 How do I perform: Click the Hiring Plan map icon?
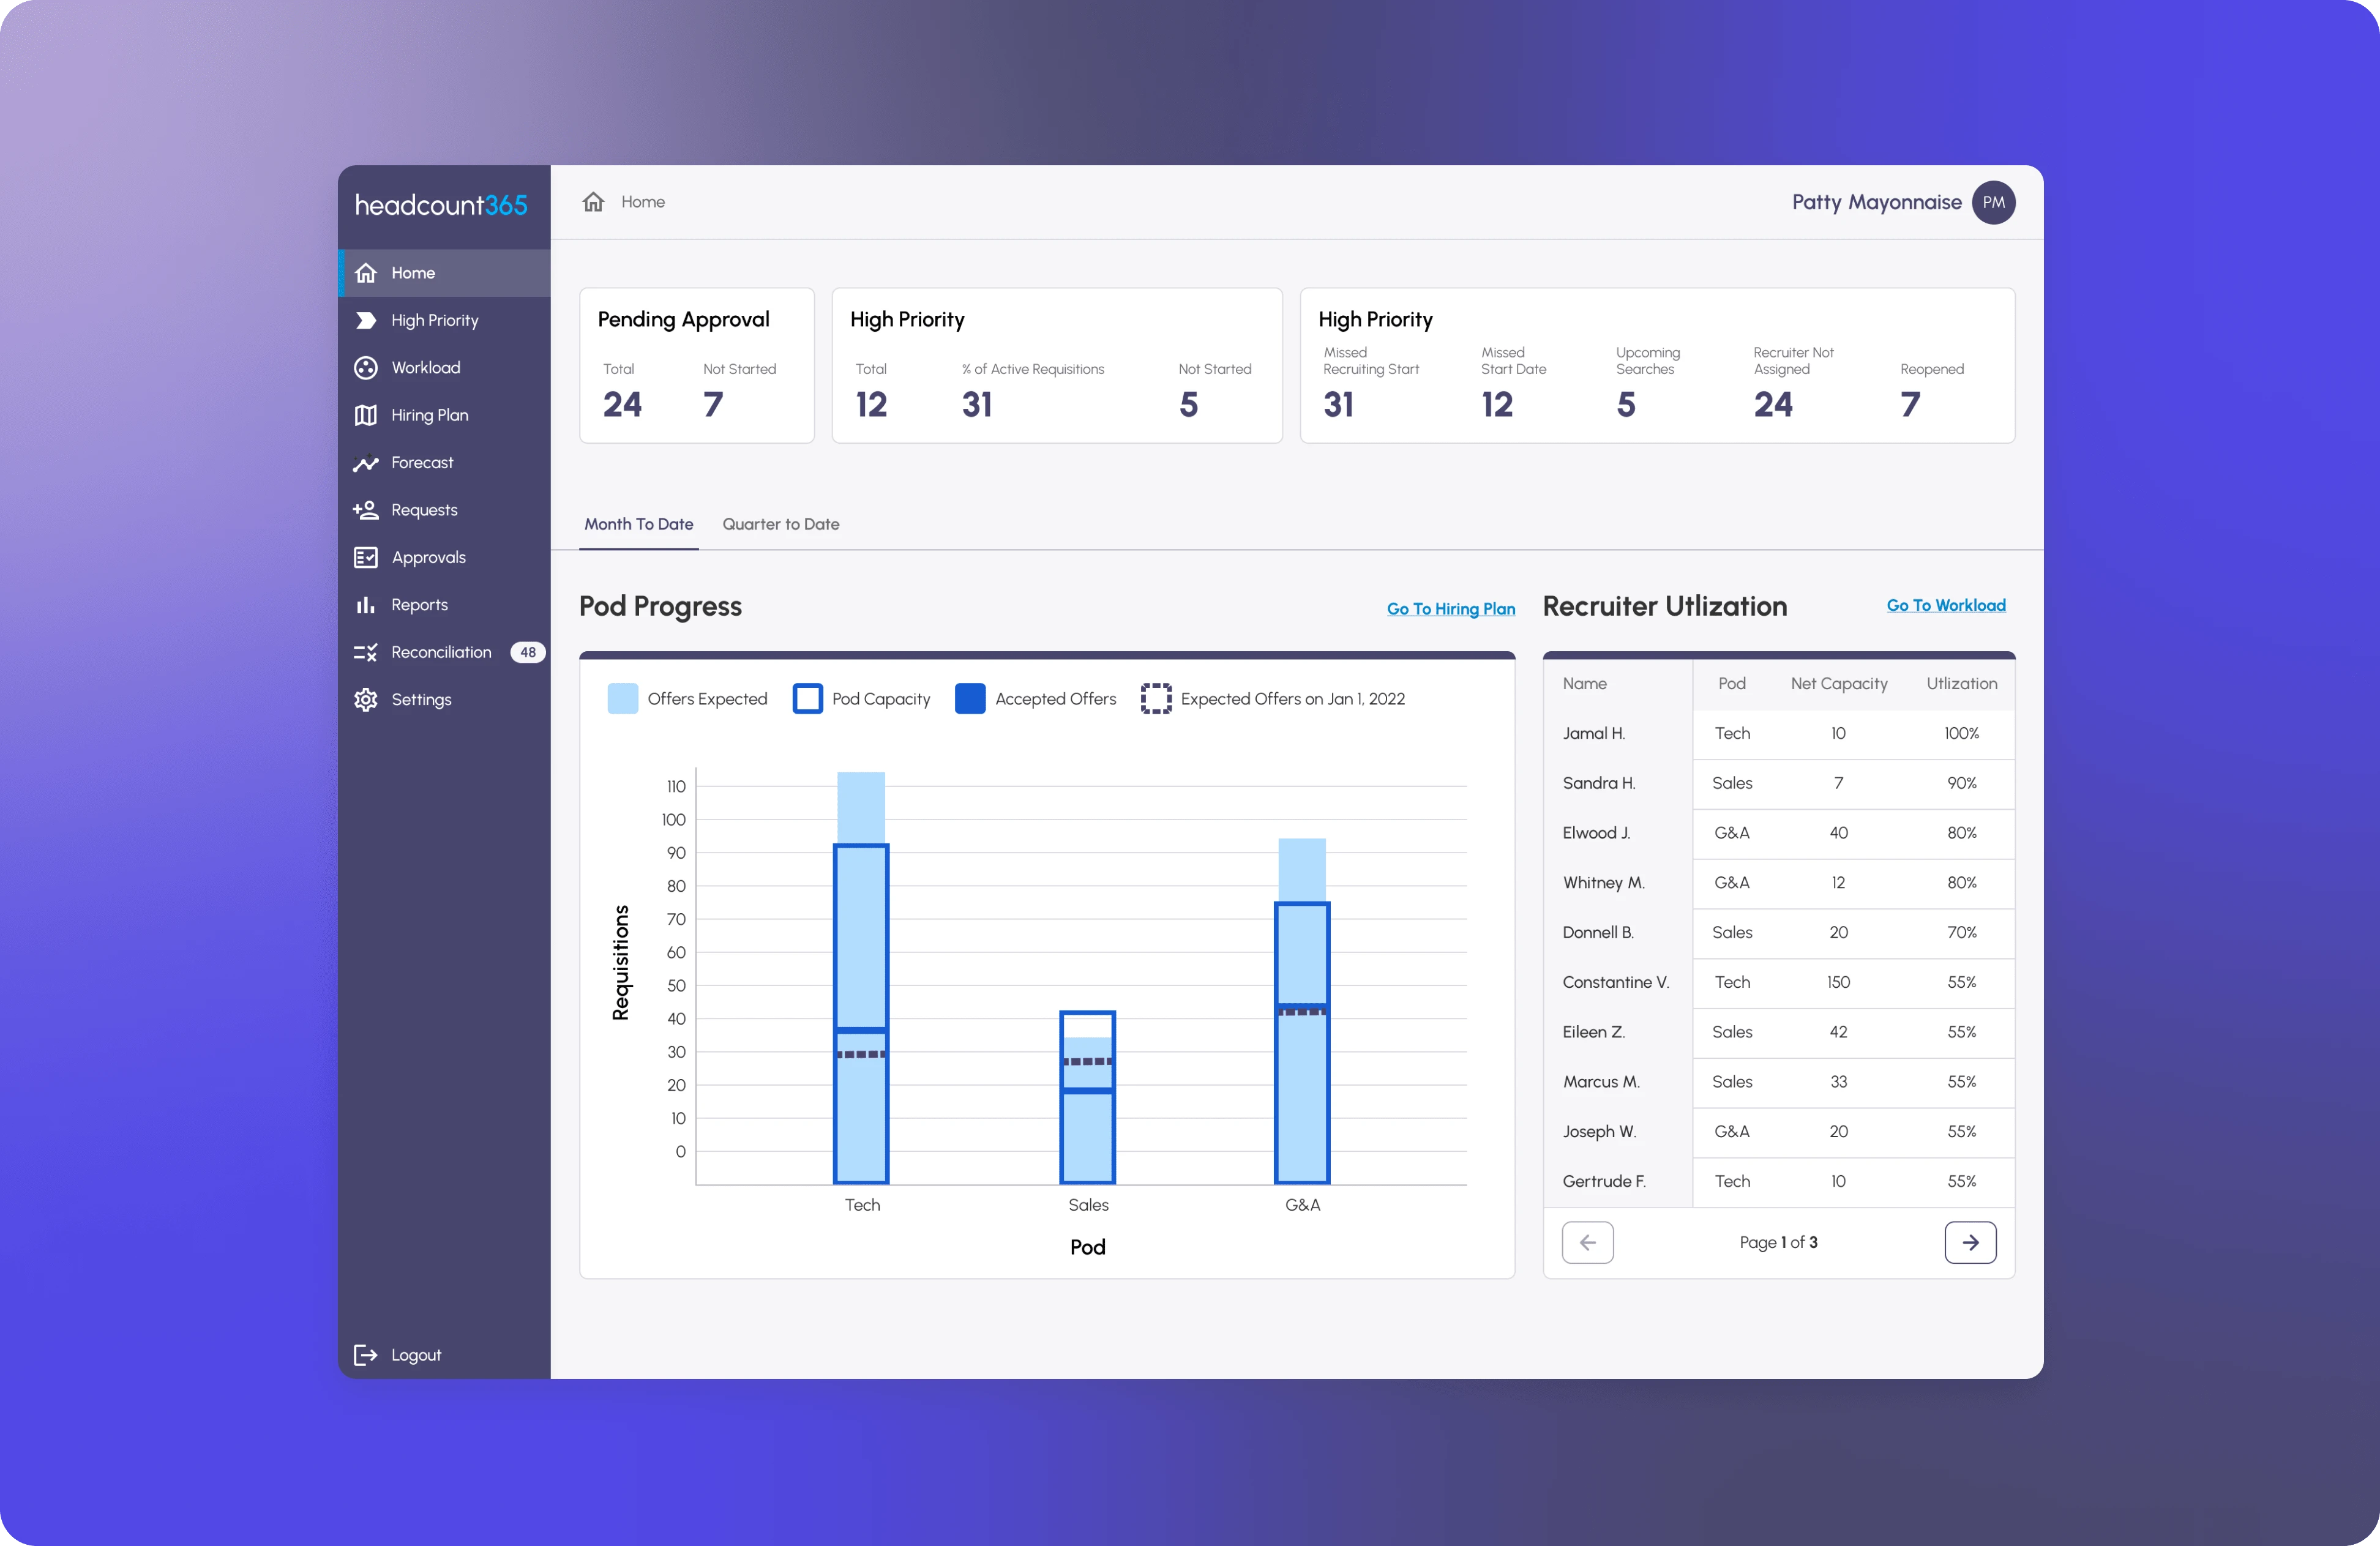click(366, 415)
